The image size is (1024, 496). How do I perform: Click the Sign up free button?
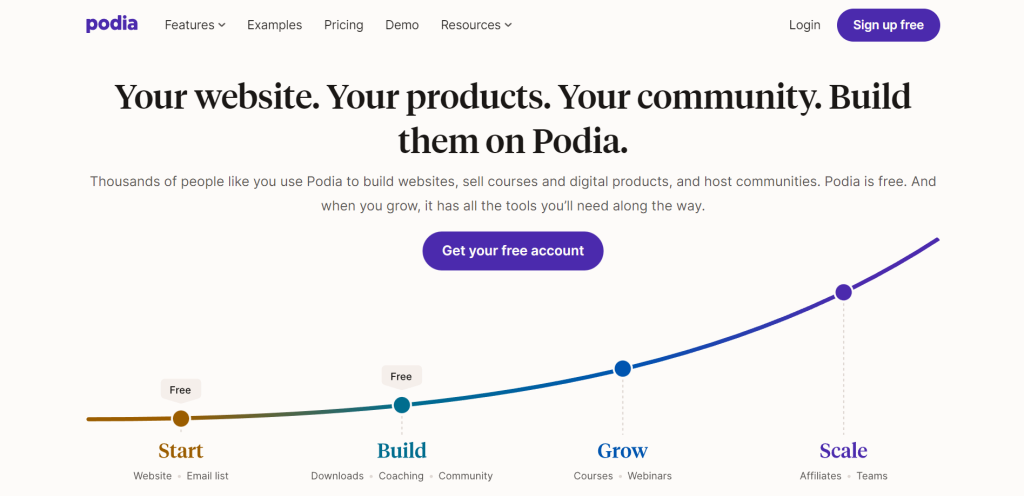(x=888, y=25)
